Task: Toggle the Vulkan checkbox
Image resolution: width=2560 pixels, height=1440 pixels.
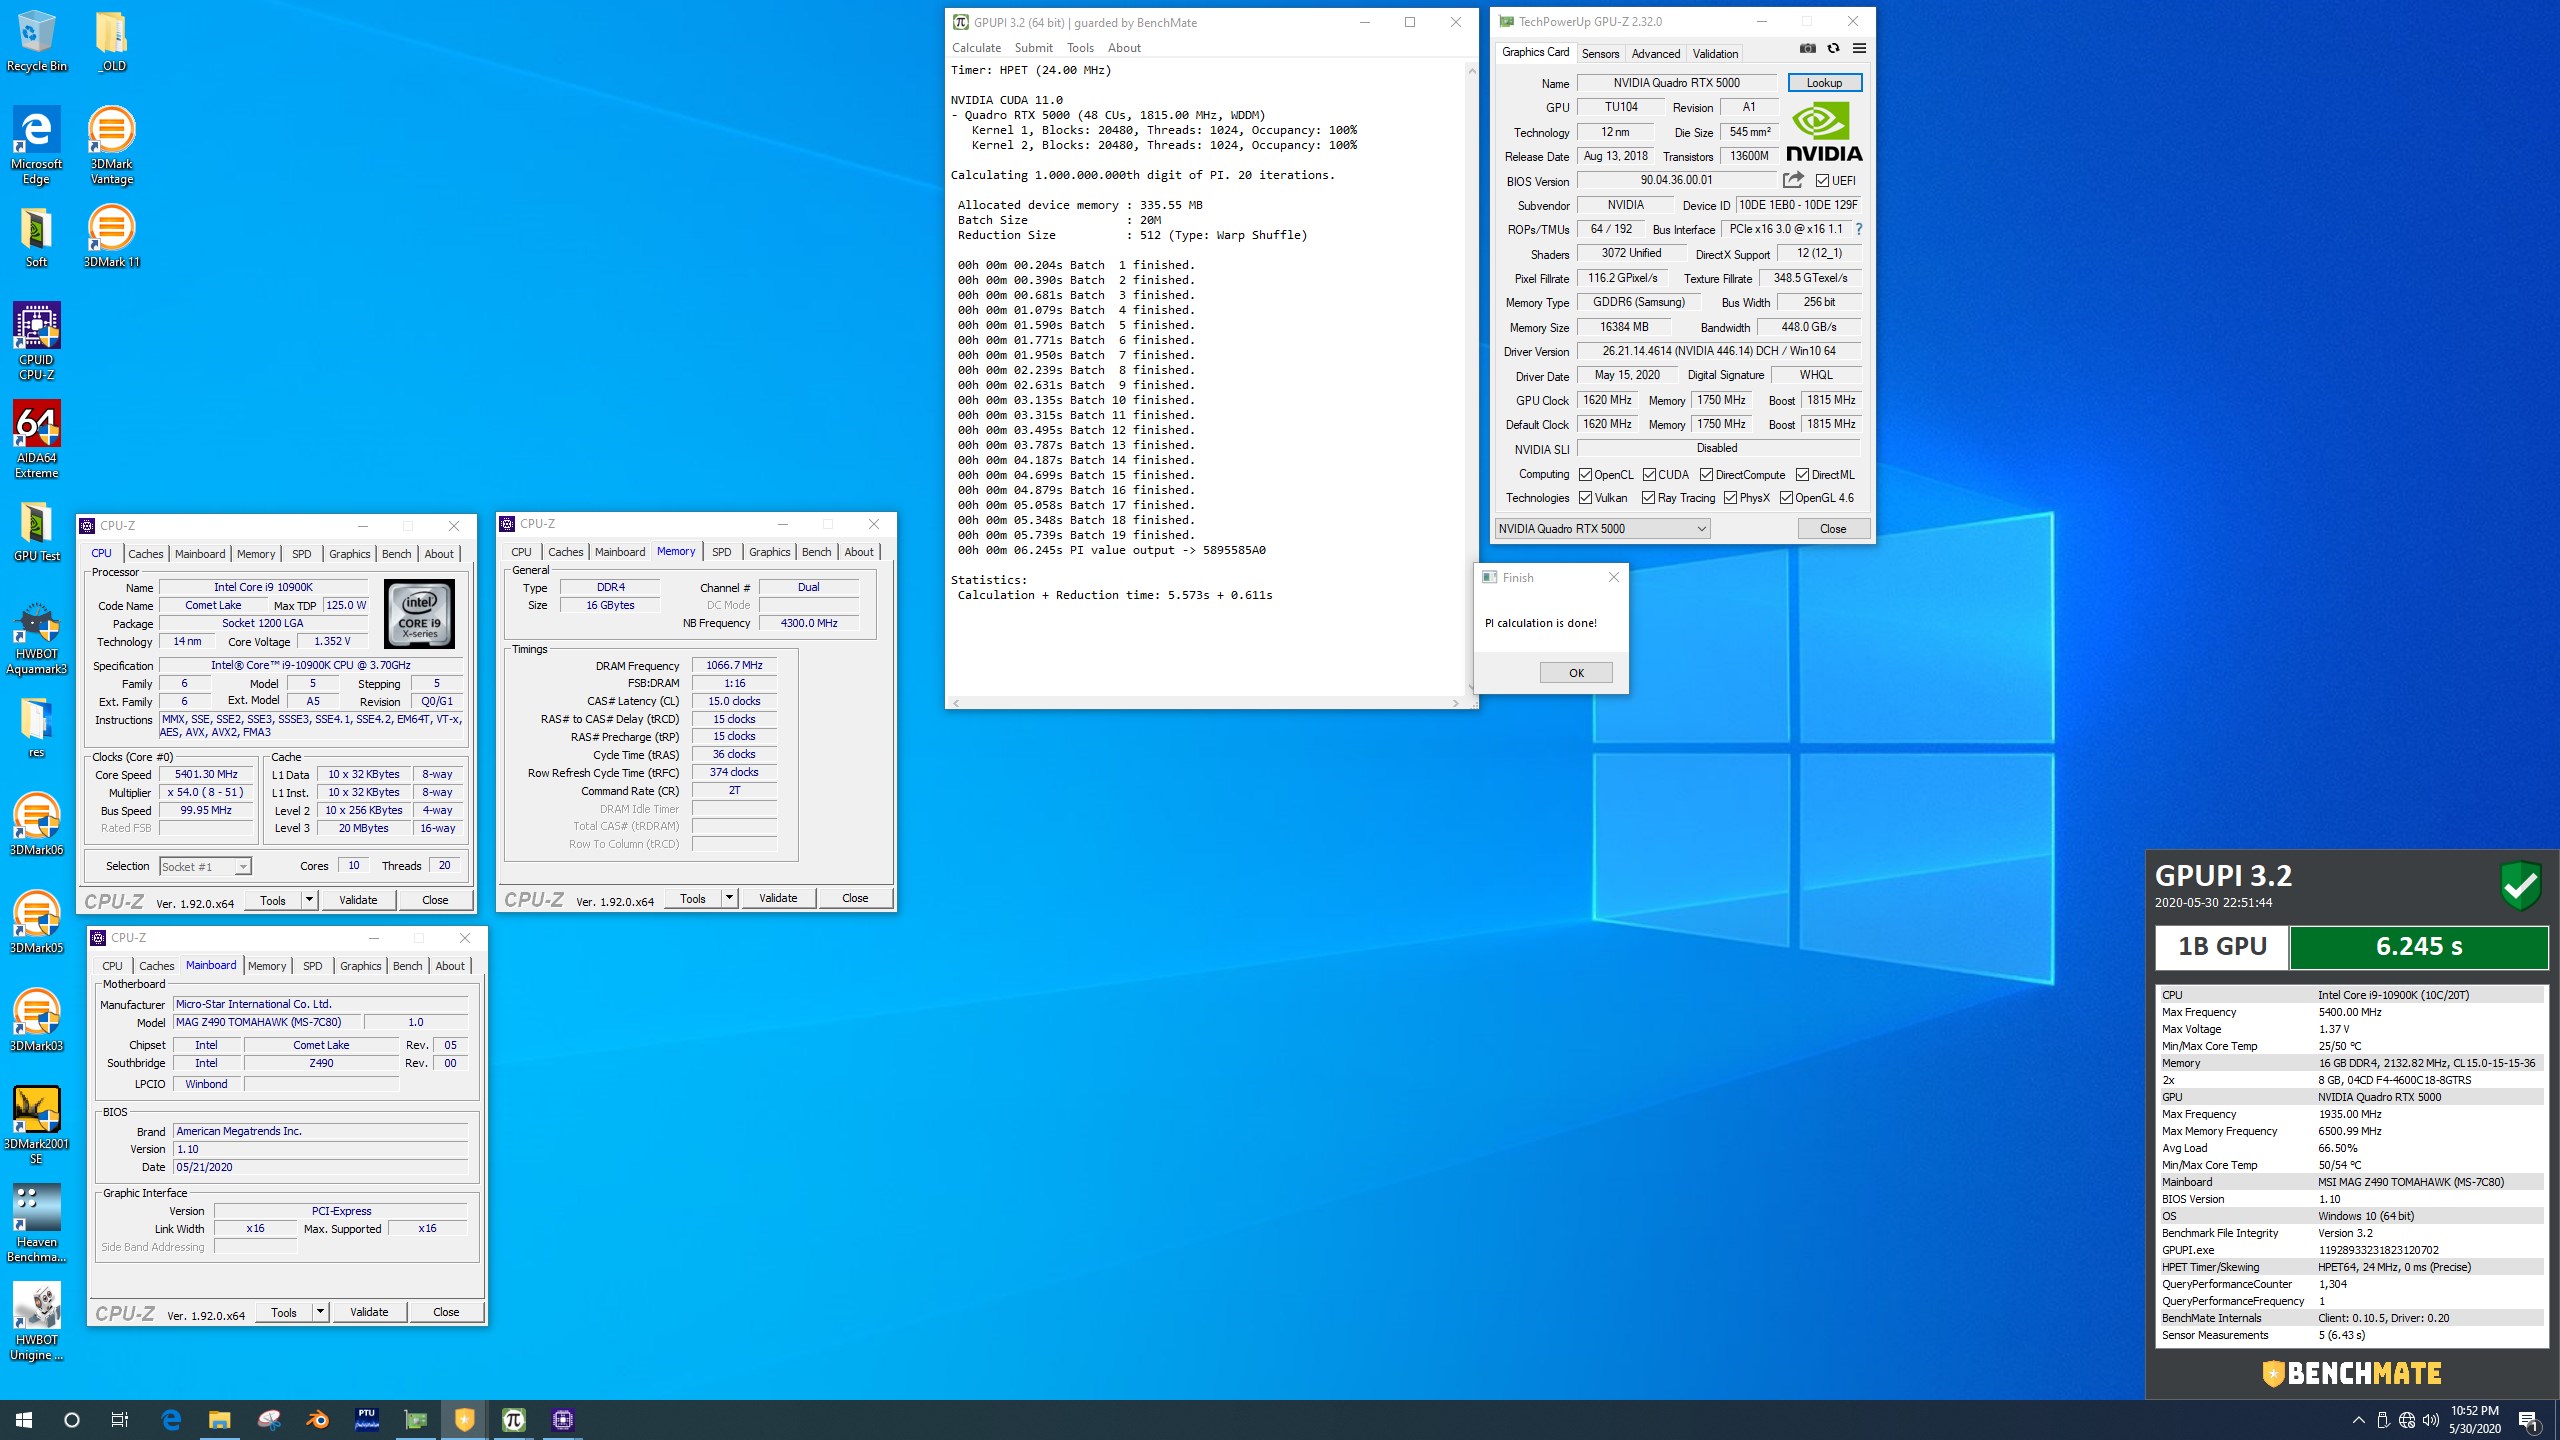Action: point(1585,498)
